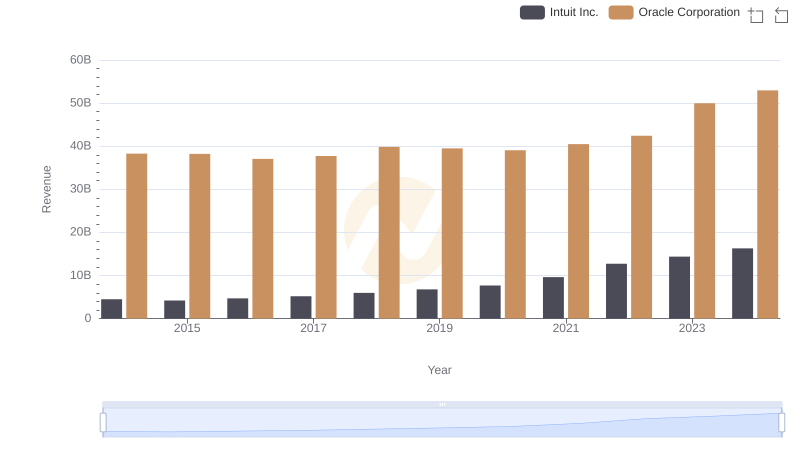Click the tallest Intuit Inc. bar
Image resolution: width=800 pixels, height=461 pixels.
(x=742, y=283)
